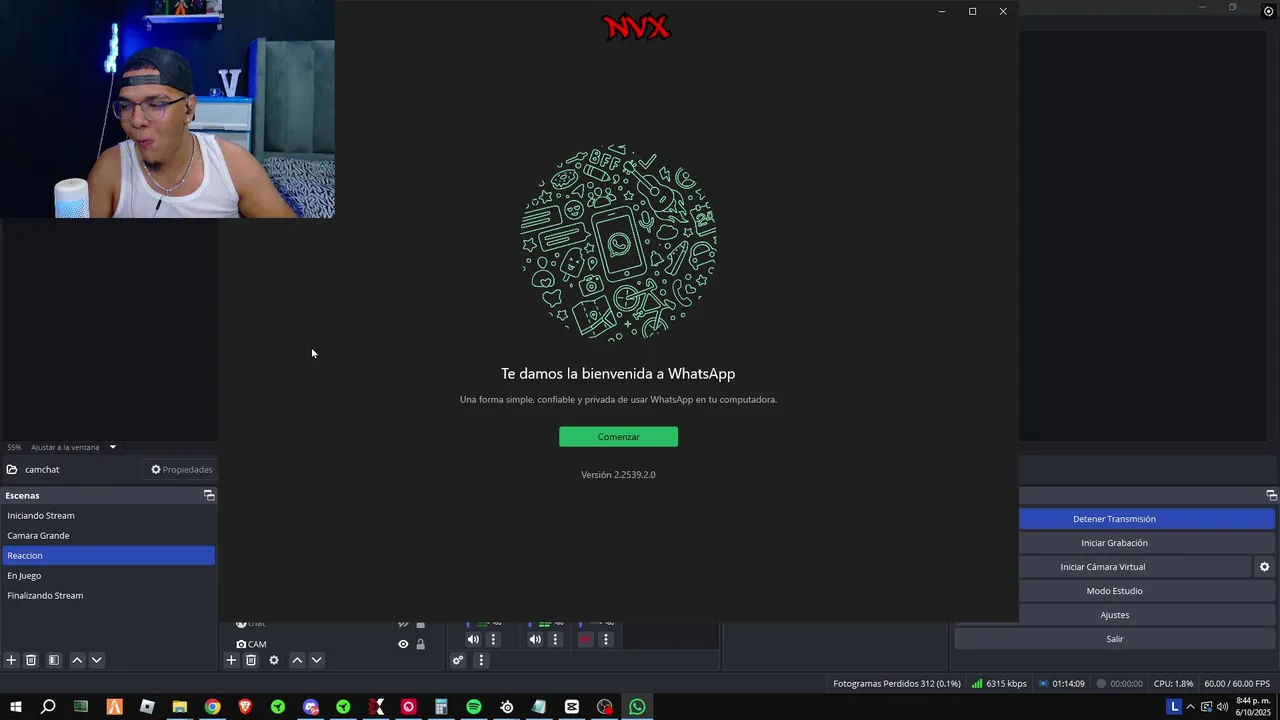Move selected source down

tap(317, 660)
